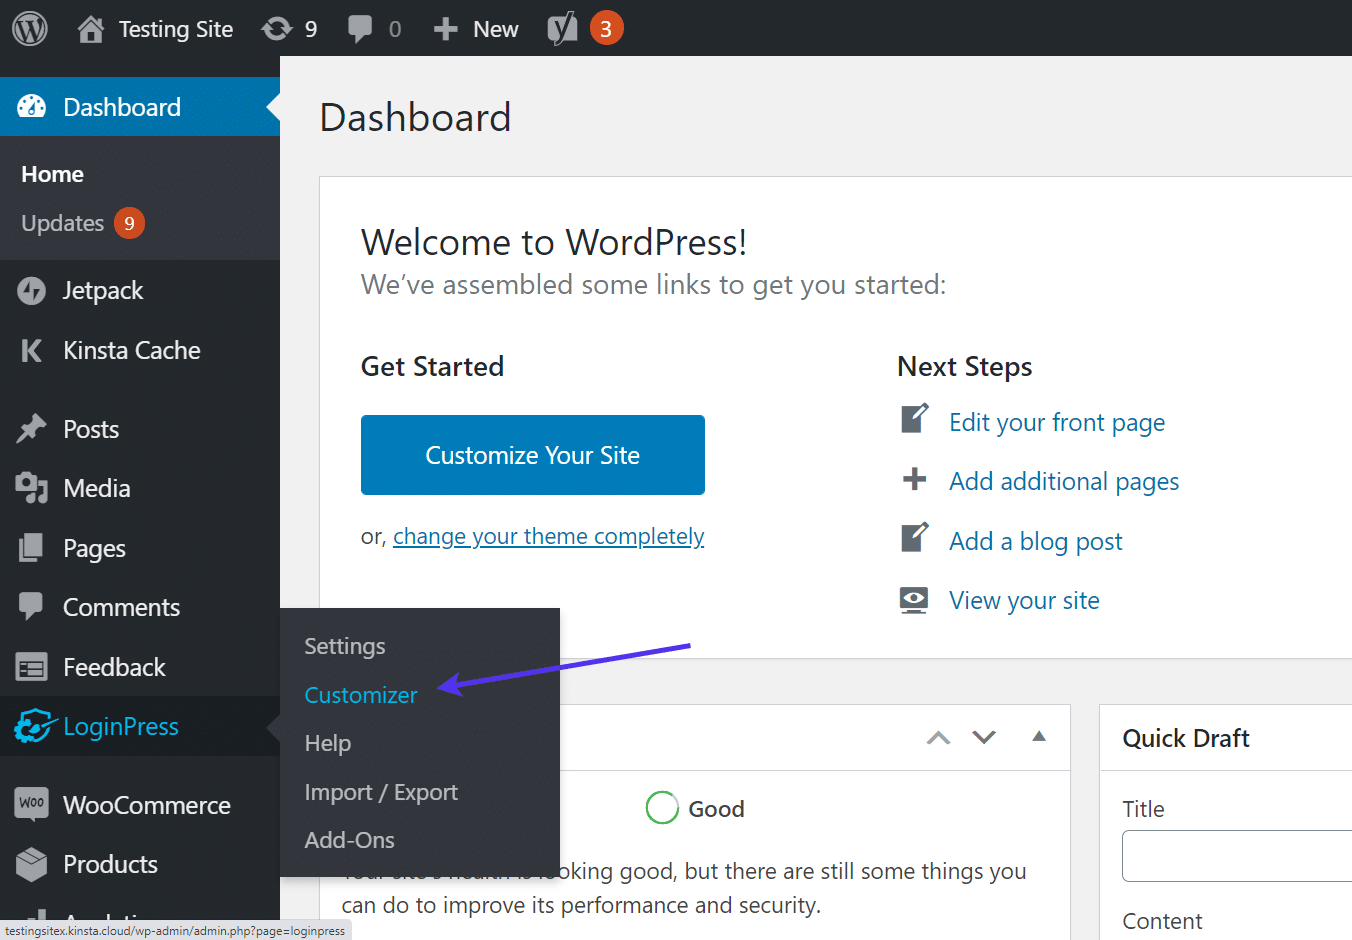Click the Customize Your Site button

click(x=533, y=455)
